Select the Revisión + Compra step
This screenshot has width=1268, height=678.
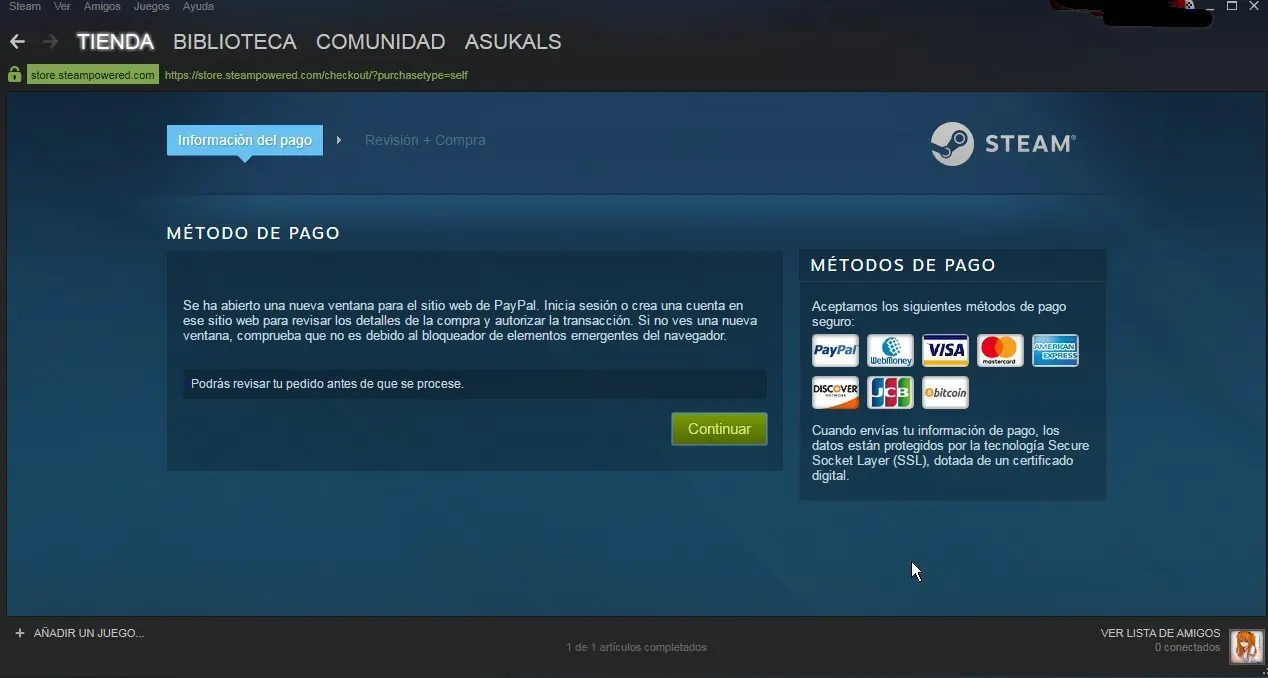tap(425, 140)
